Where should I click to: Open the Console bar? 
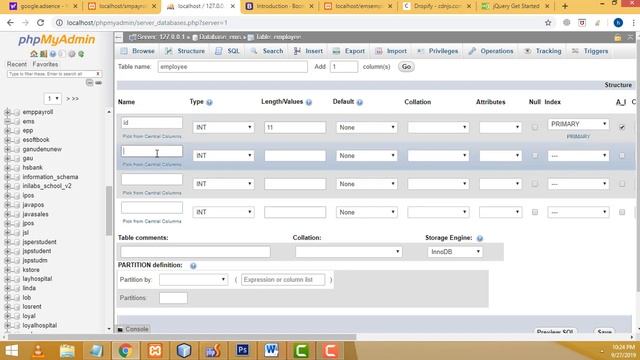point(133,329)
